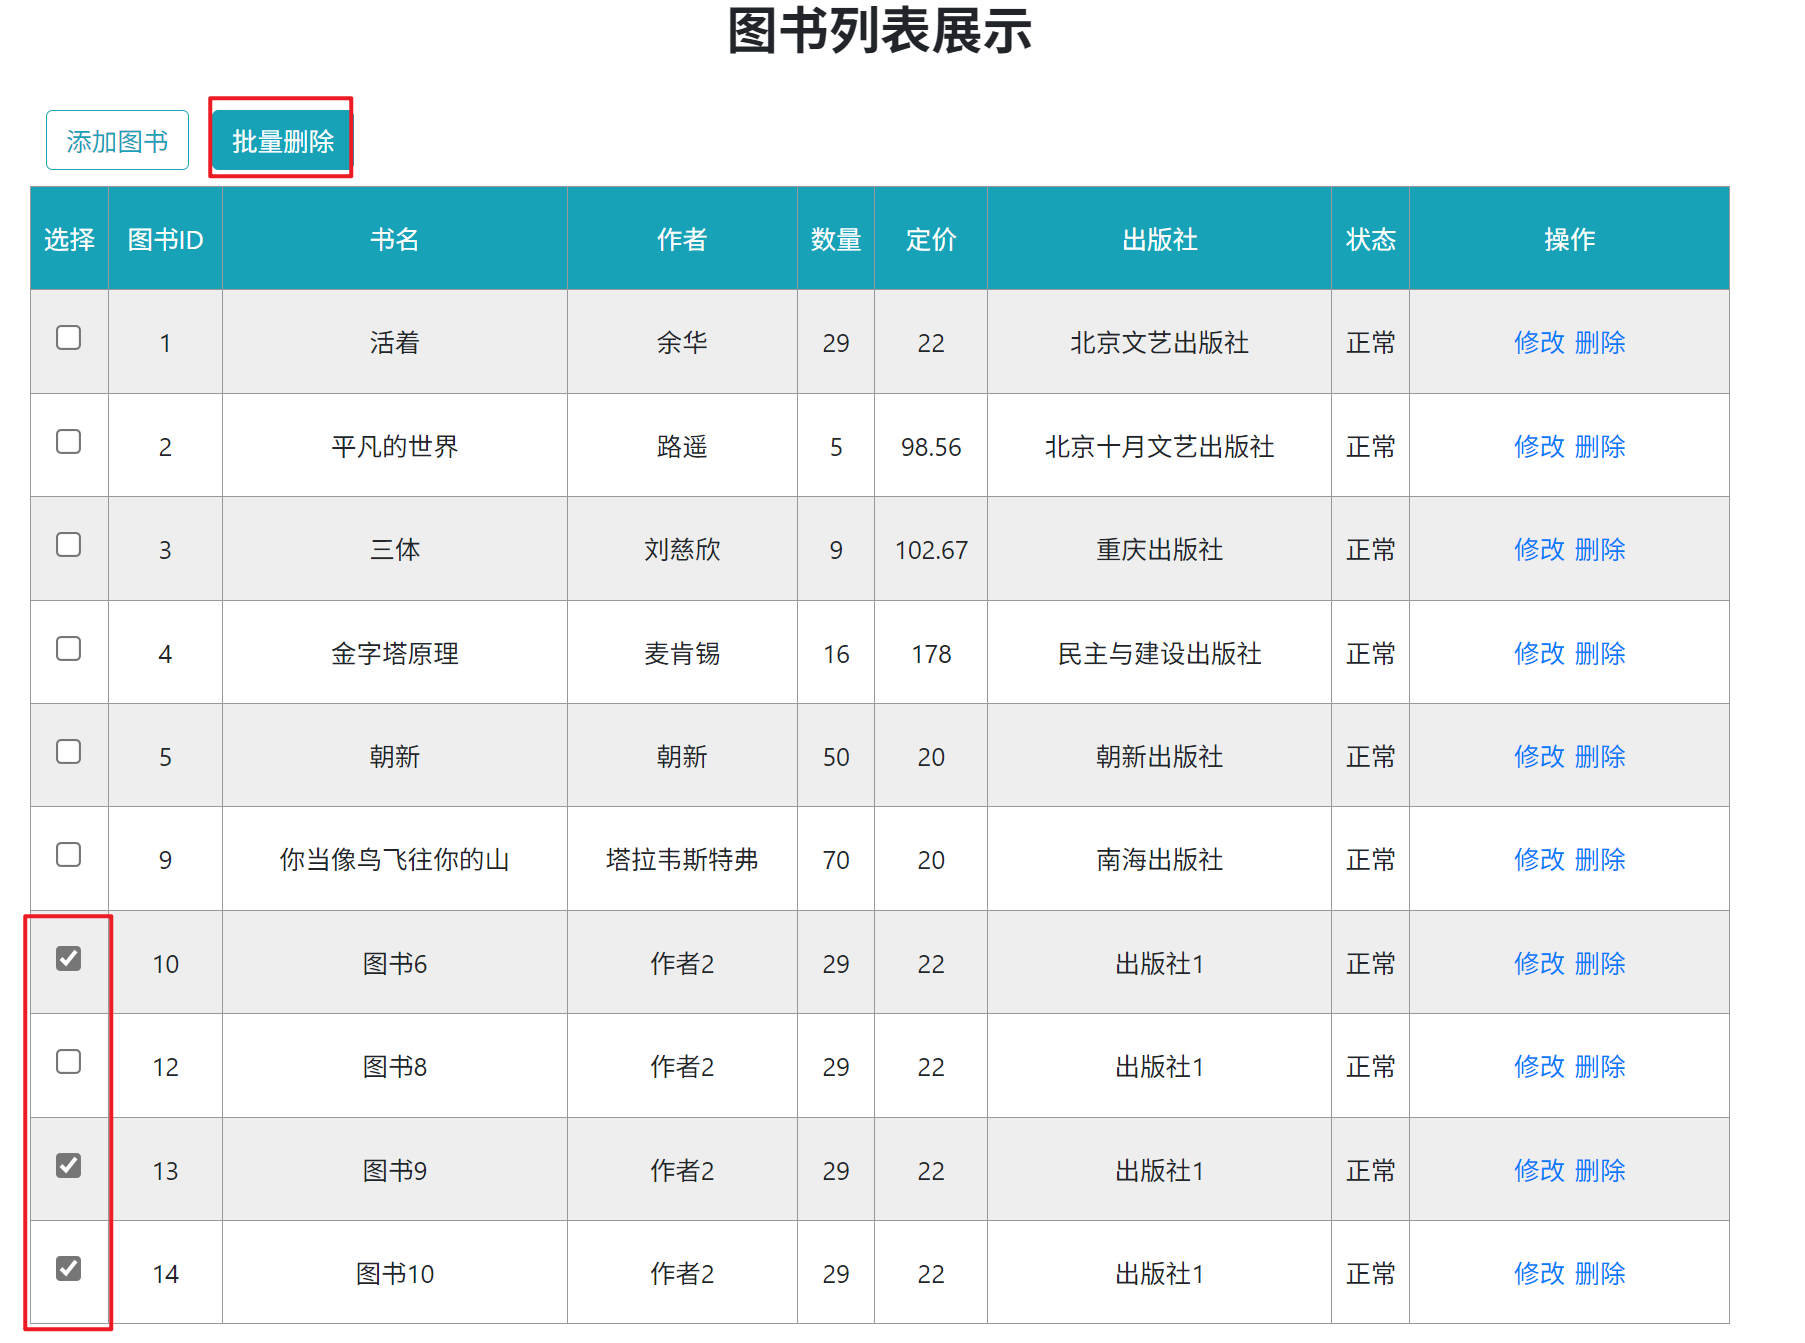Click publisher 重庆出版社

click(x=1159, y=549)
